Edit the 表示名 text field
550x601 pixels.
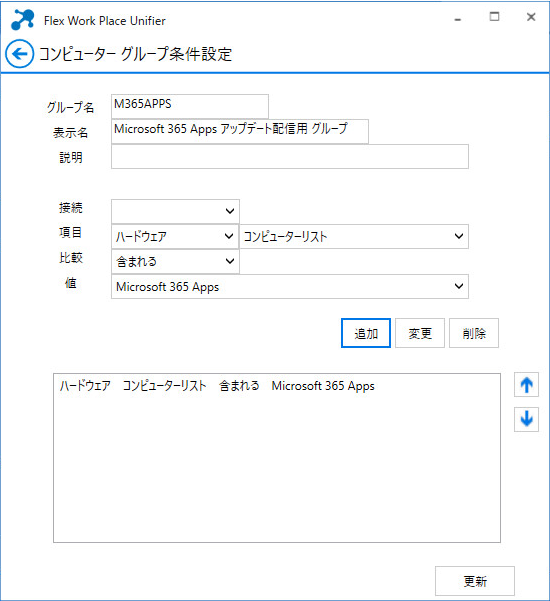(240, 131)
